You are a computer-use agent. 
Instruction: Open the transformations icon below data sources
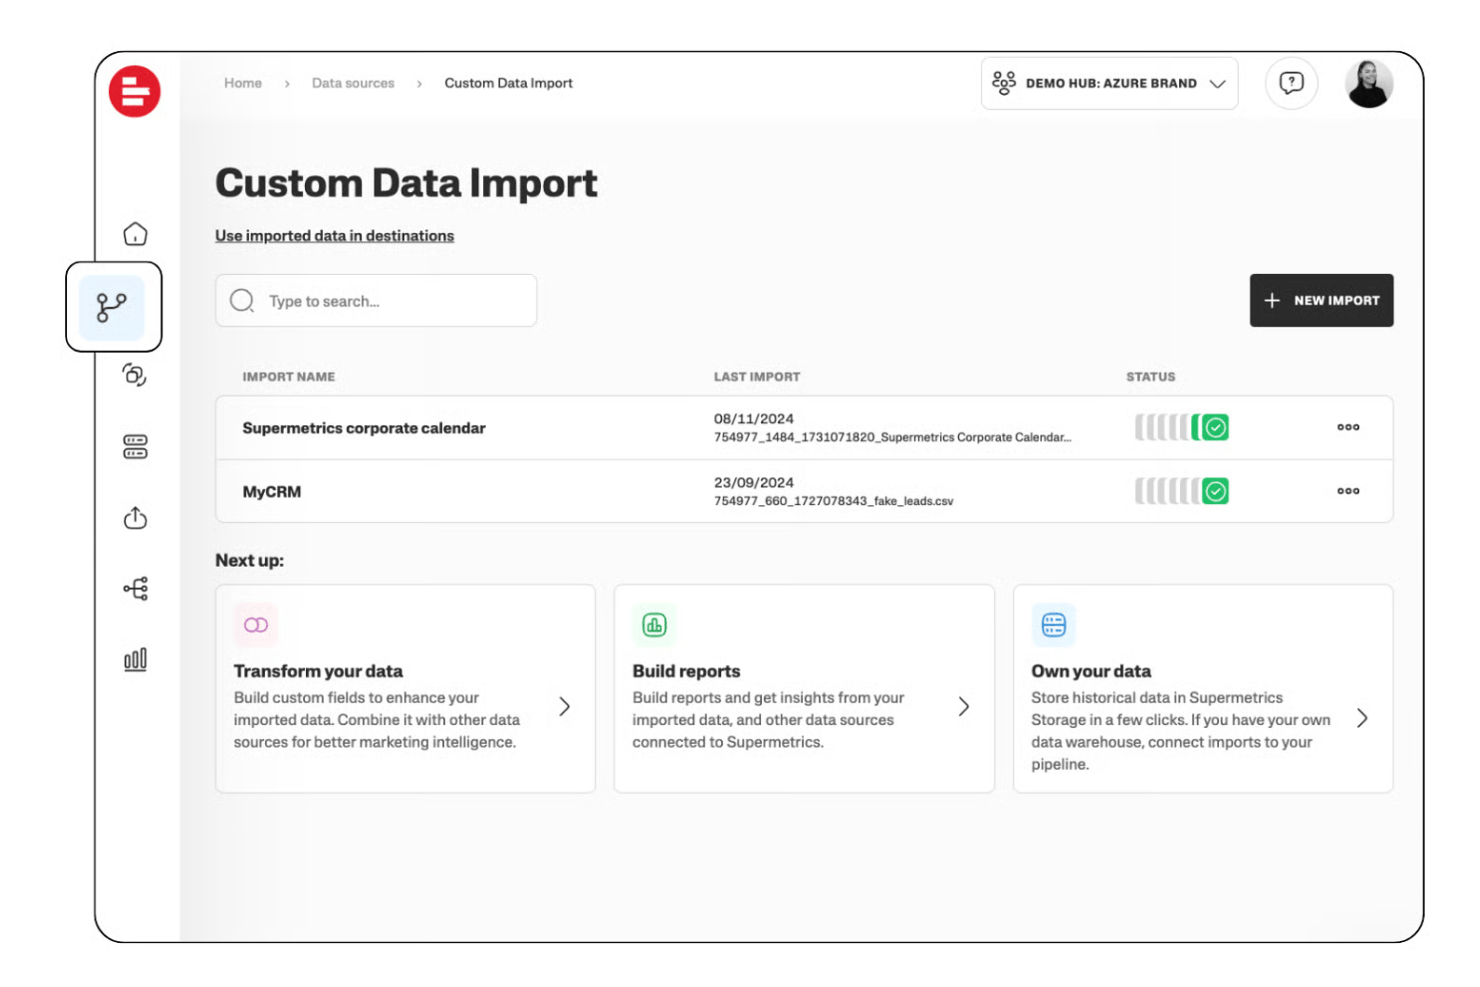[135, 375]
